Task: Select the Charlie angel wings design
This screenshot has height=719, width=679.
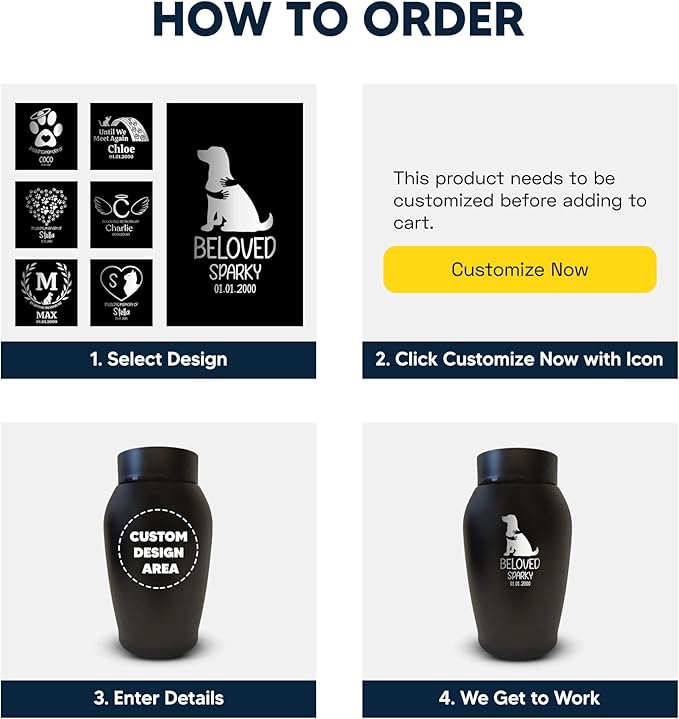Action: pos(121,215)
